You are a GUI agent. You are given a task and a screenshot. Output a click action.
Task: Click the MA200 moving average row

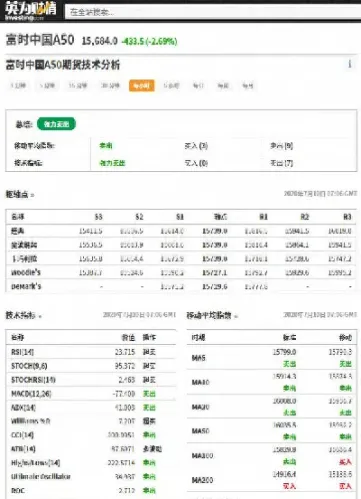click(x=271, y=480)
